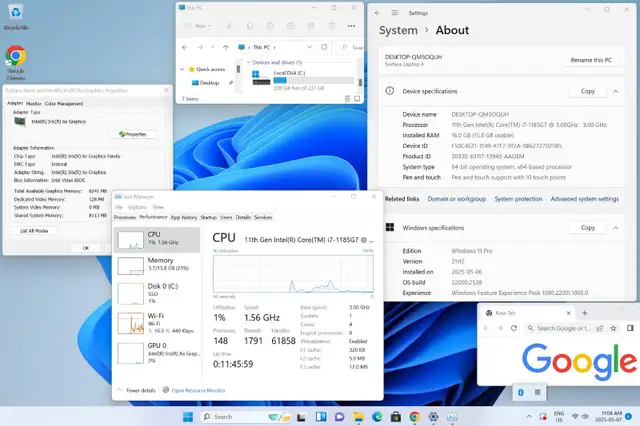Copy the Windows specifications
Viewport: 640px width, 426px height.
(x=588, y=228)
